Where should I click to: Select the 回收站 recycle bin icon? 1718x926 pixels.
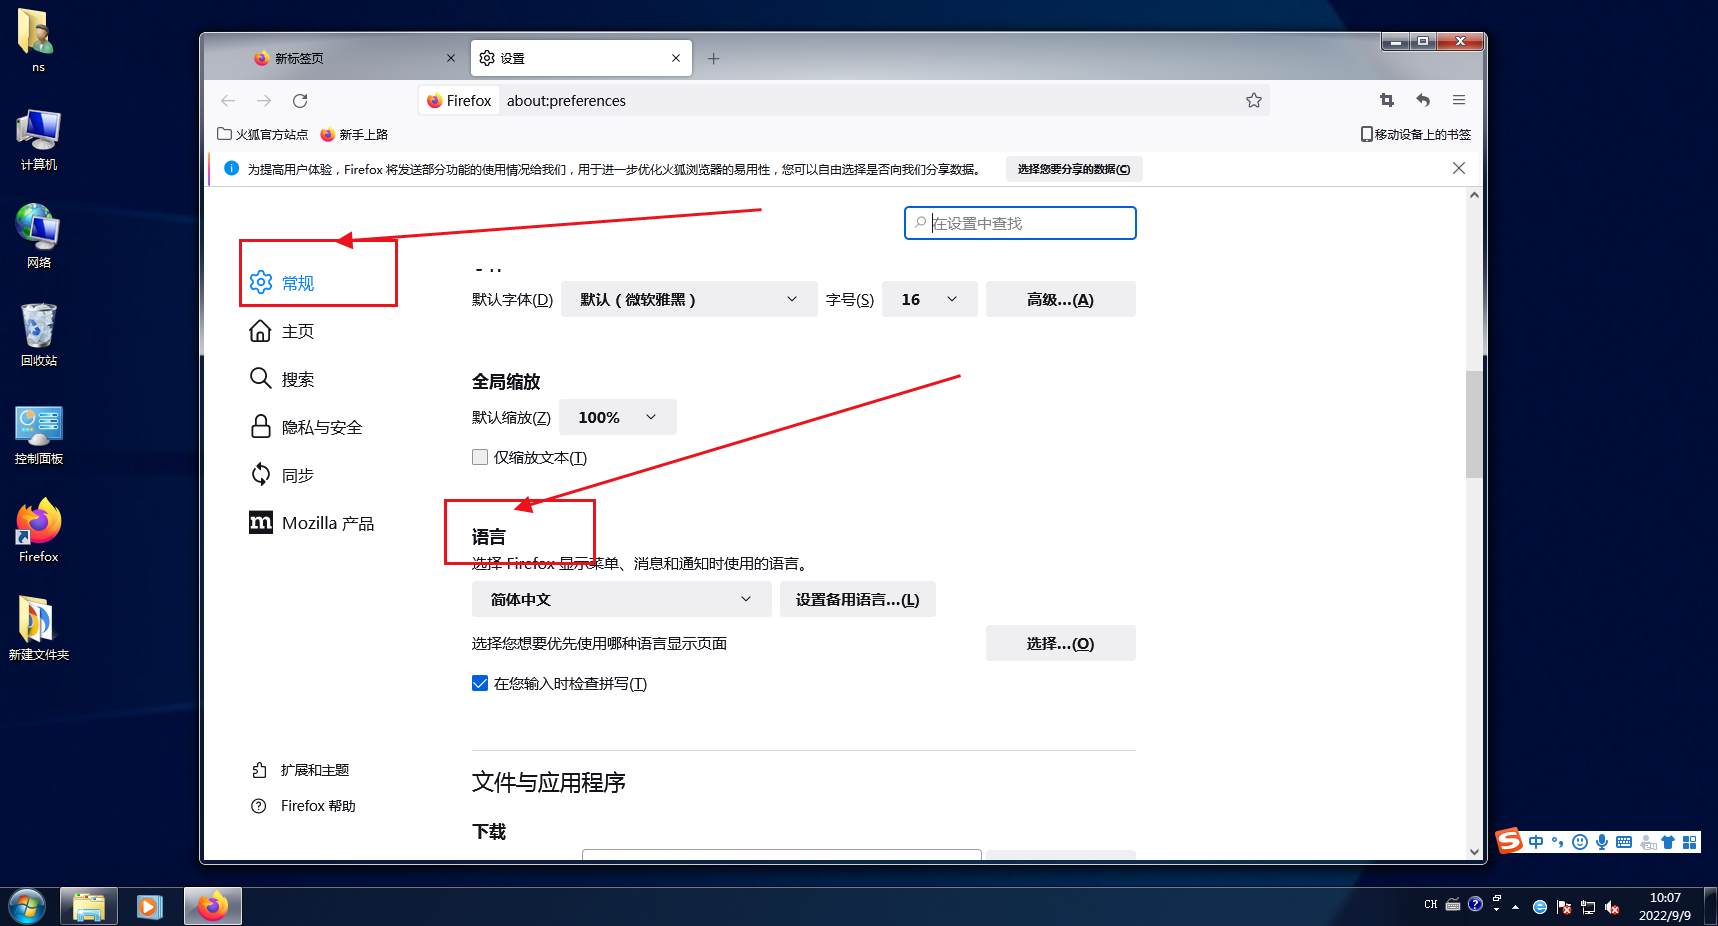[39, 335]
